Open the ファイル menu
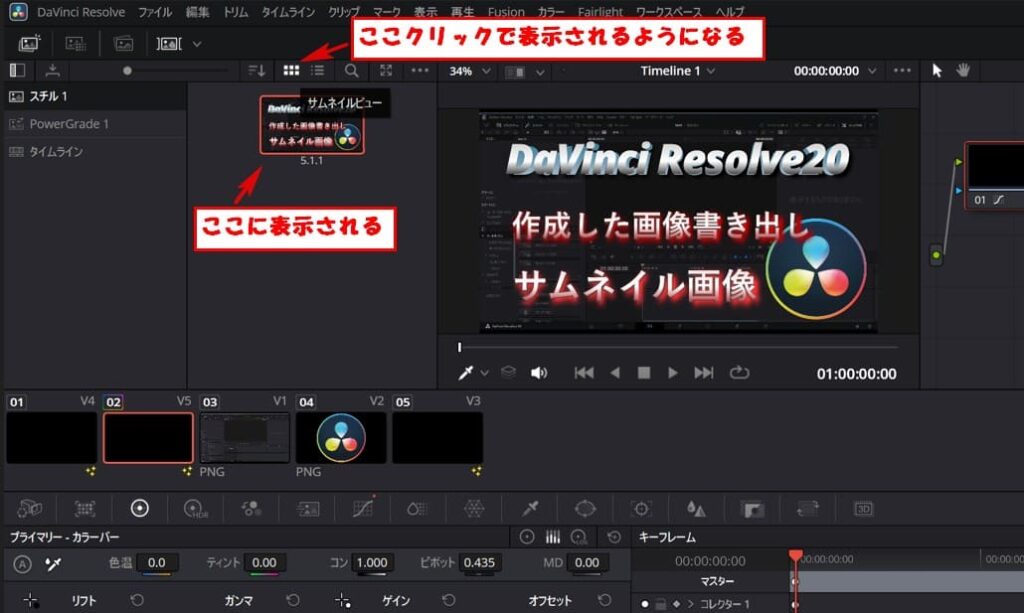1024x613 pixels. (155, 12)
